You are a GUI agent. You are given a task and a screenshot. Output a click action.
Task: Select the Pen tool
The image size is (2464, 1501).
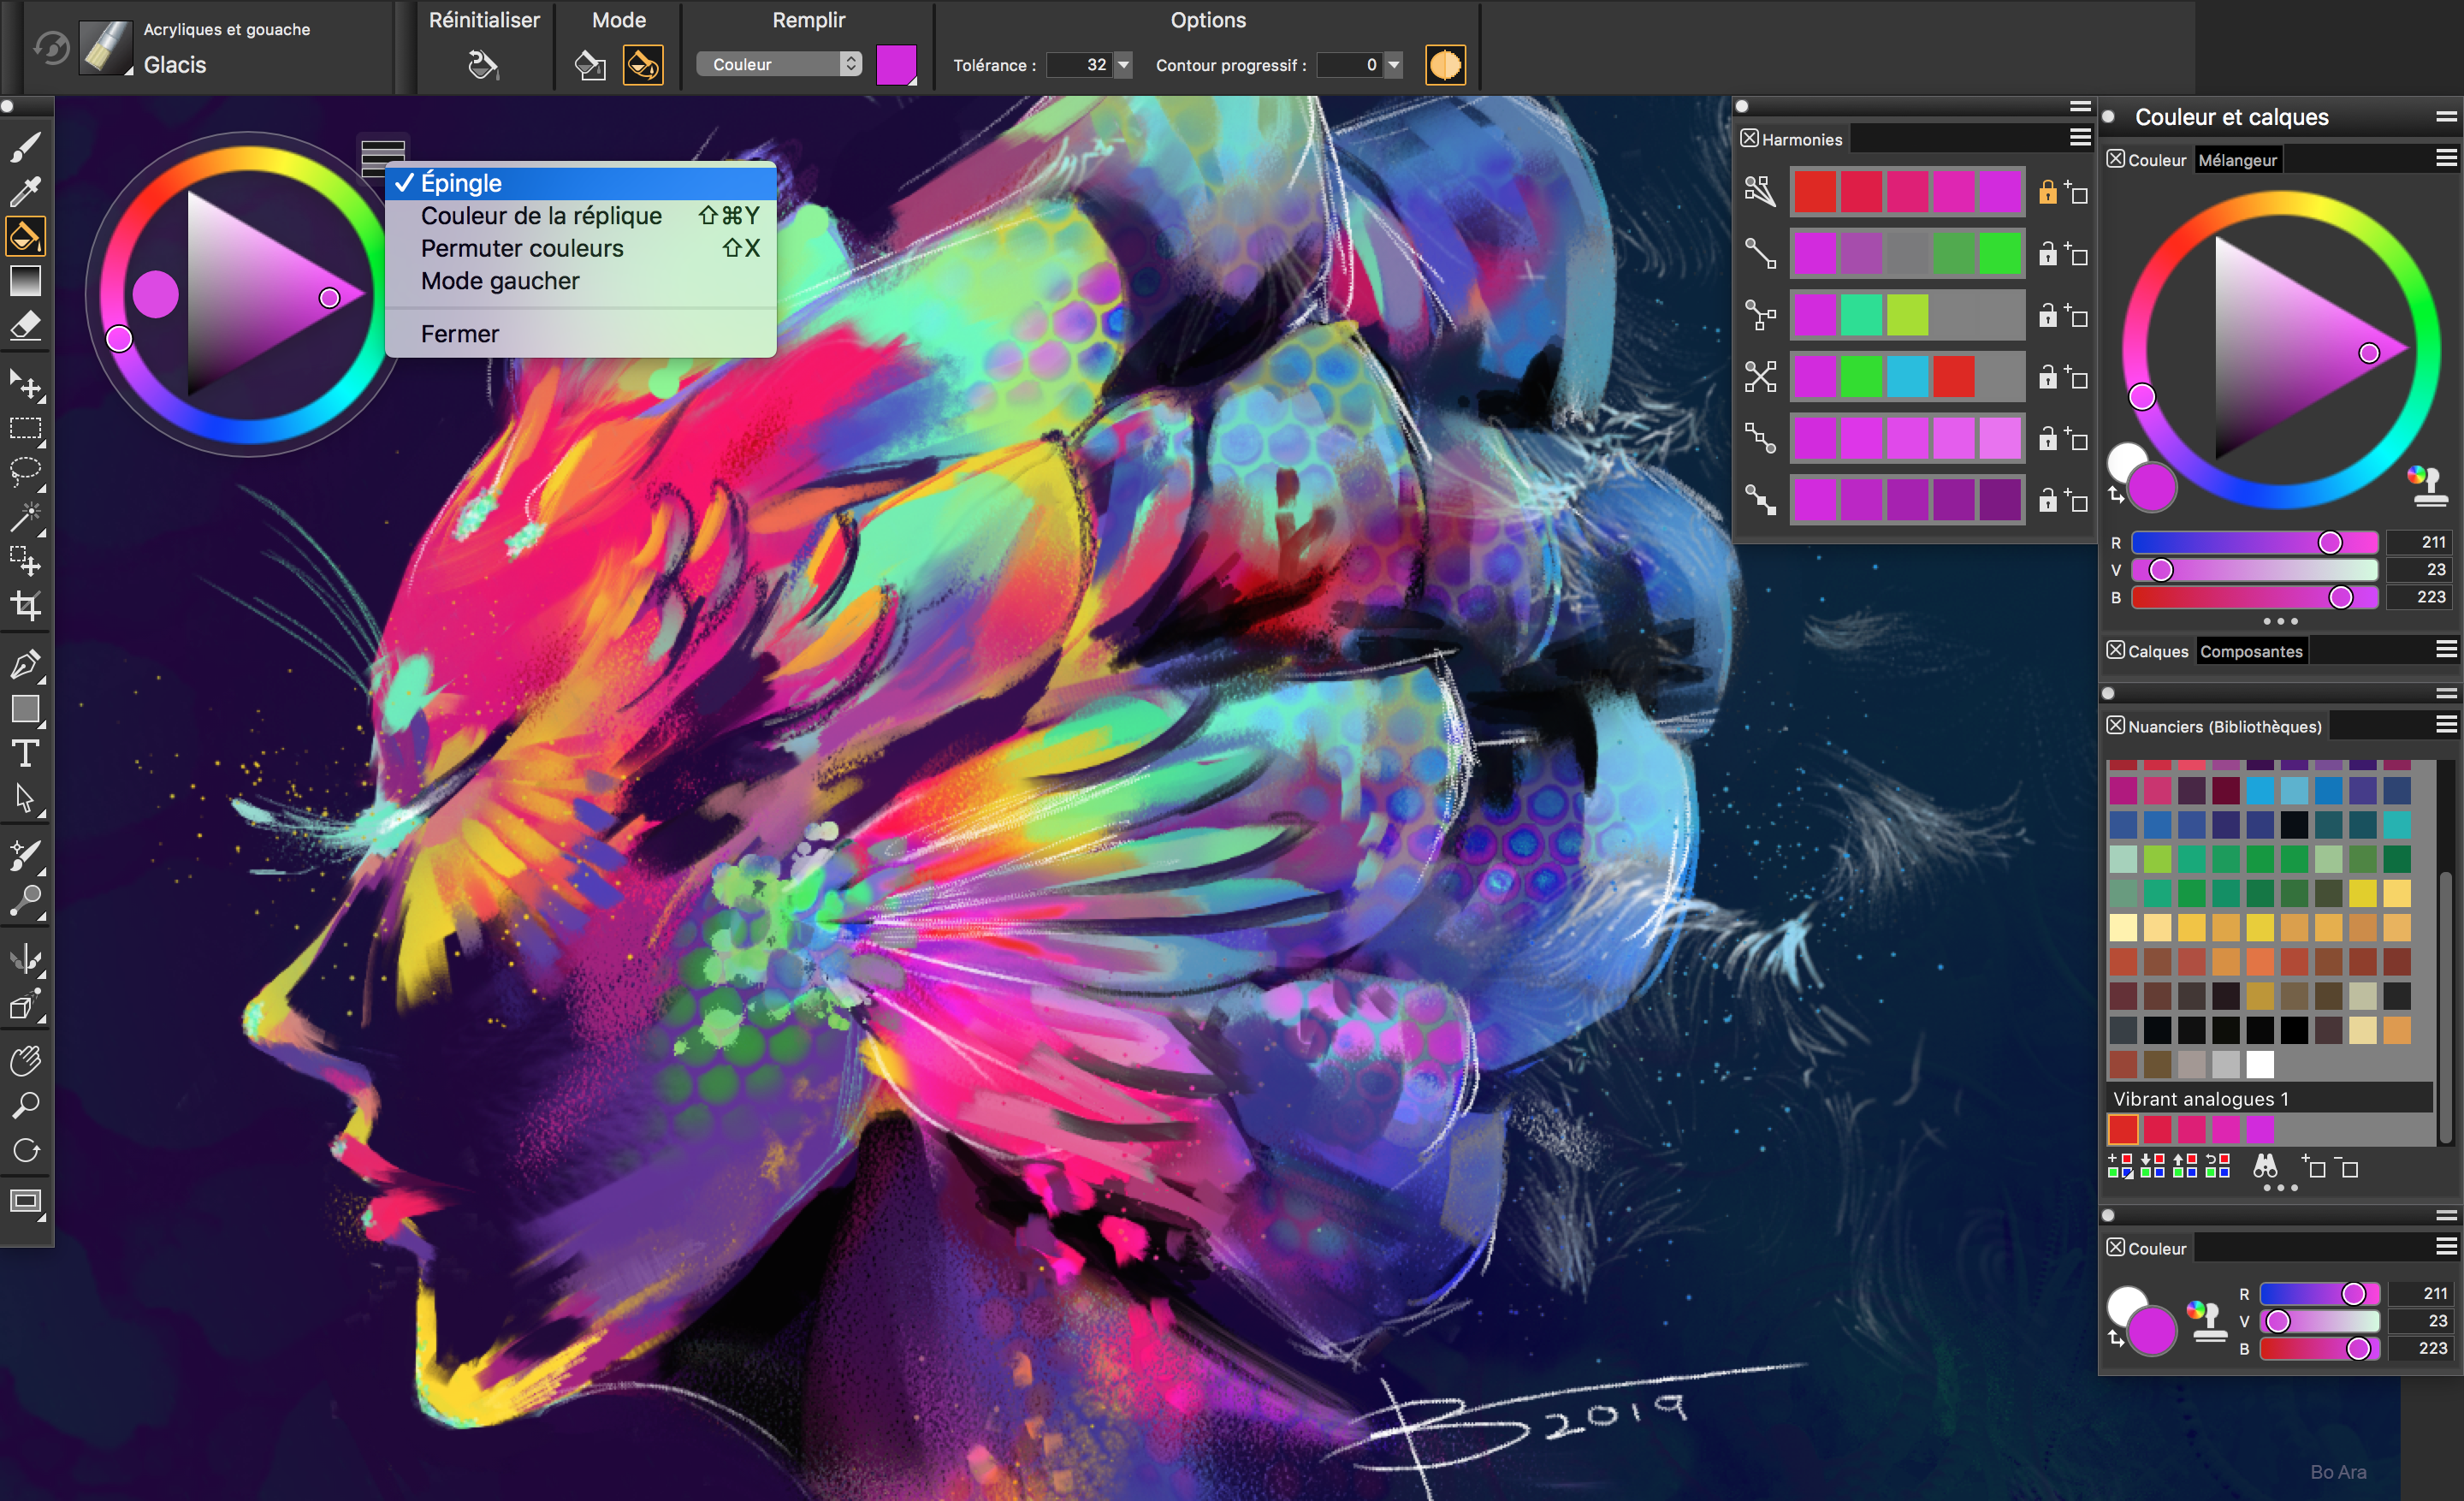[25, 664]
